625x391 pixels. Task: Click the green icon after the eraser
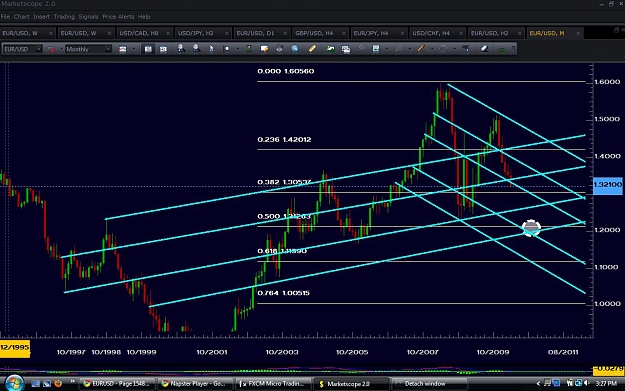point(501,49)
